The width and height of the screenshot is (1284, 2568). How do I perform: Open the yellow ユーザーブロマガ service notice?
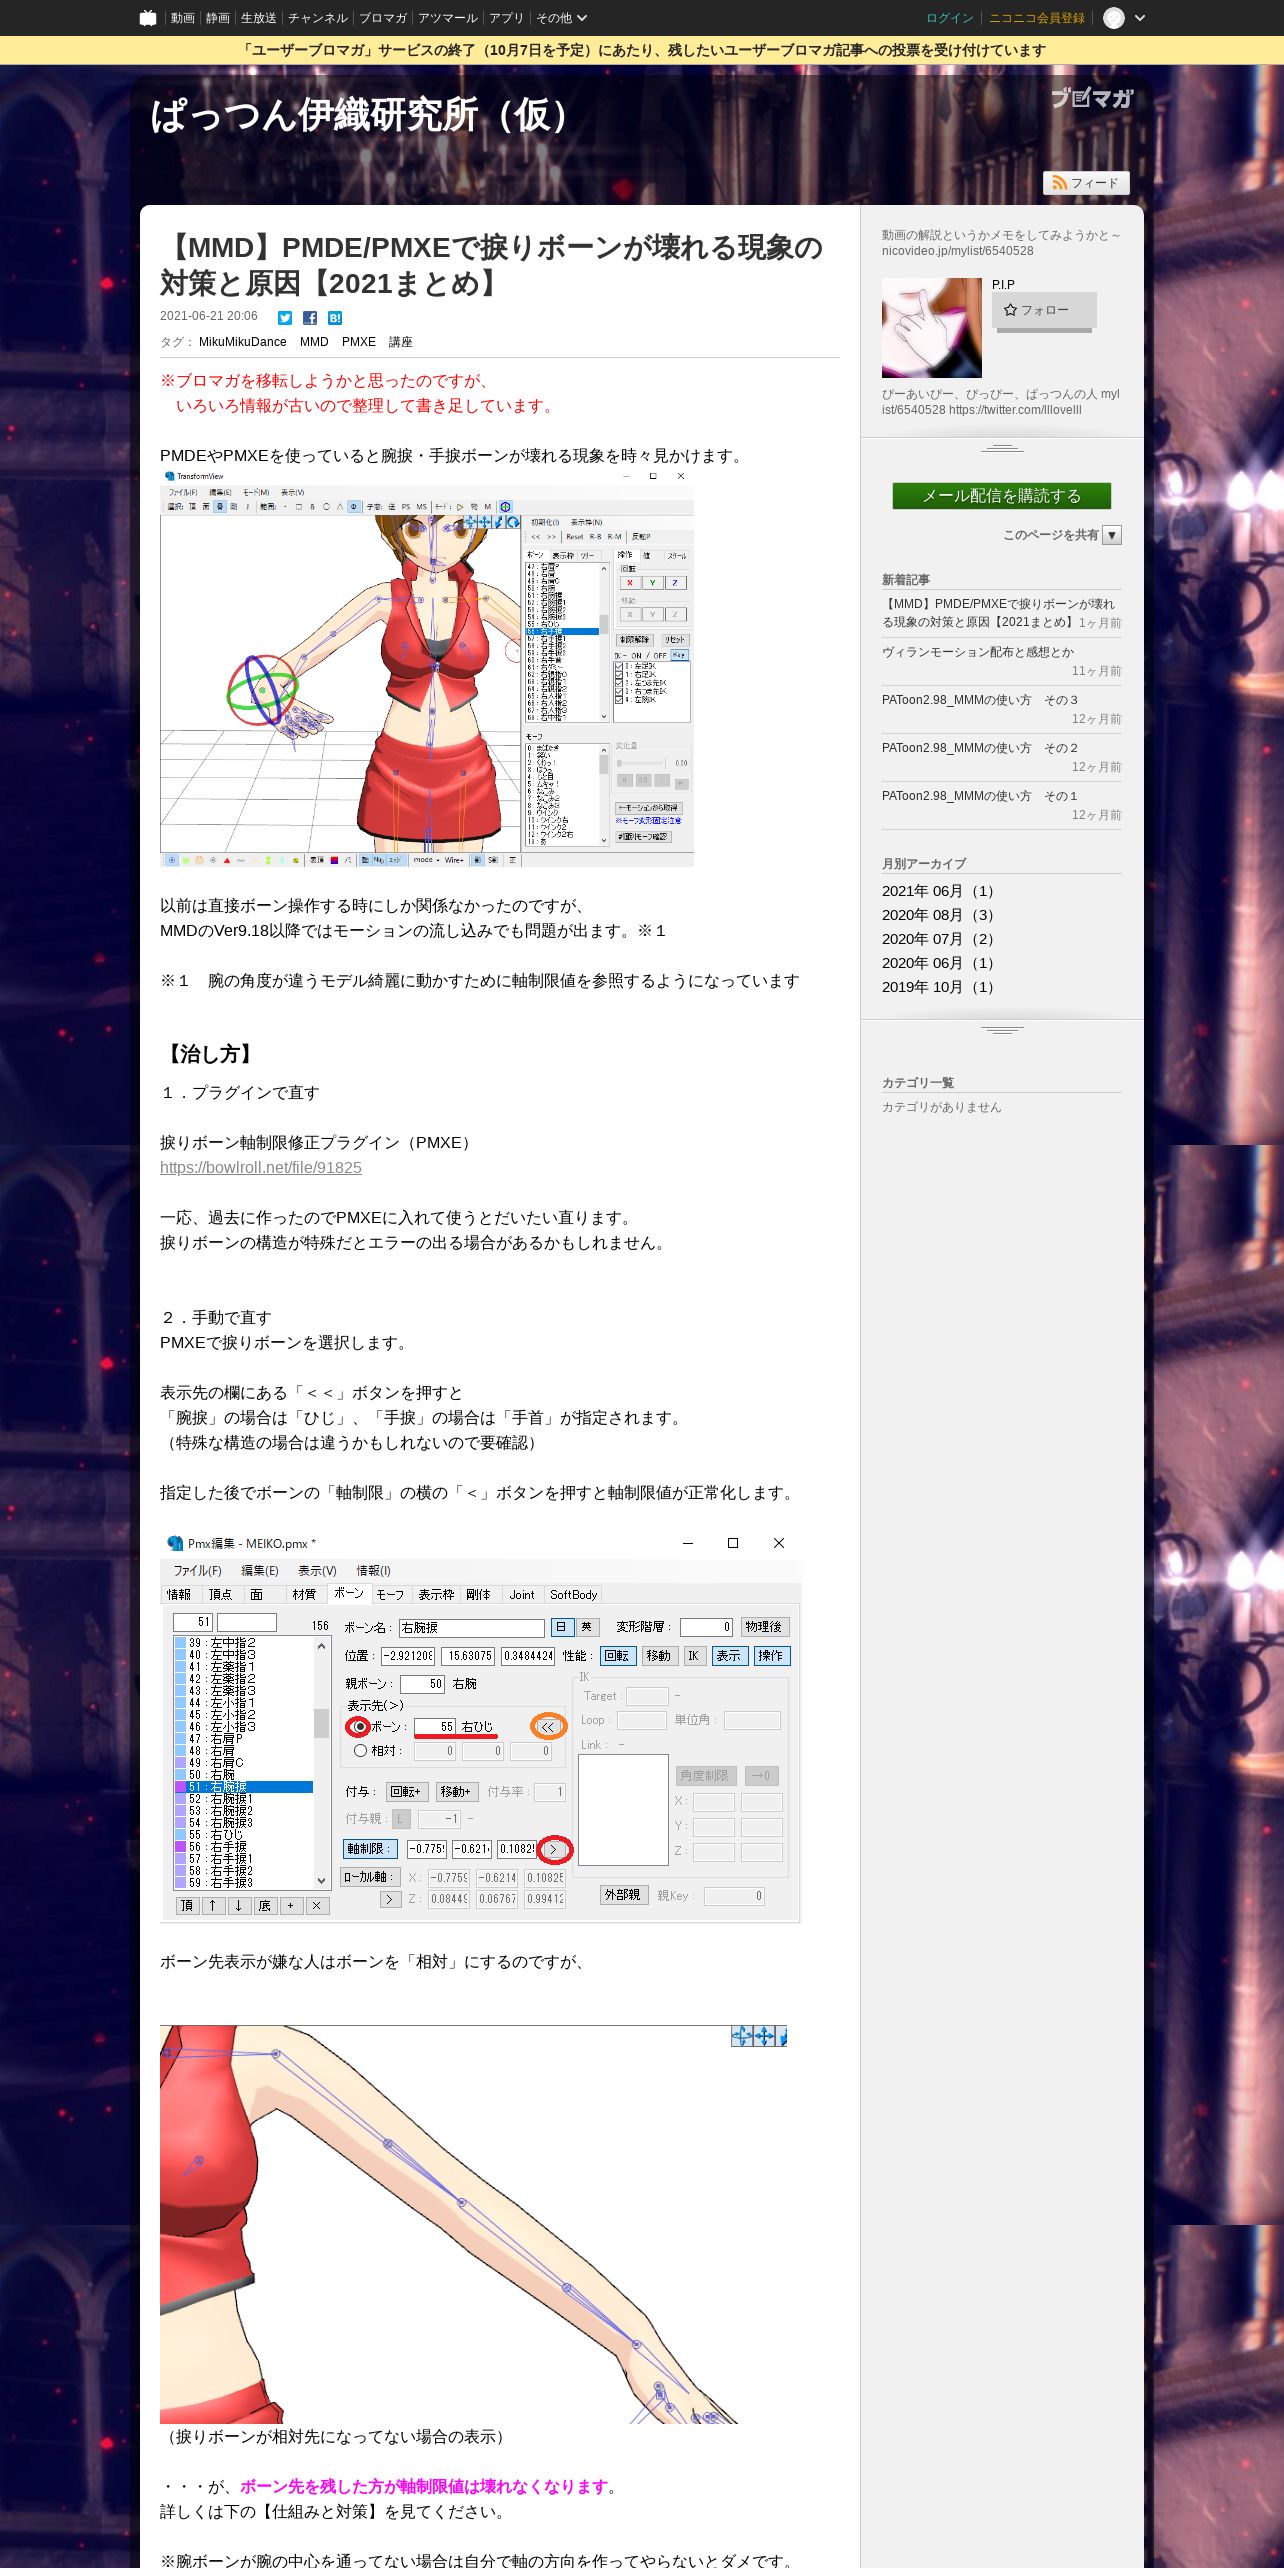click(x=642, y=50)
